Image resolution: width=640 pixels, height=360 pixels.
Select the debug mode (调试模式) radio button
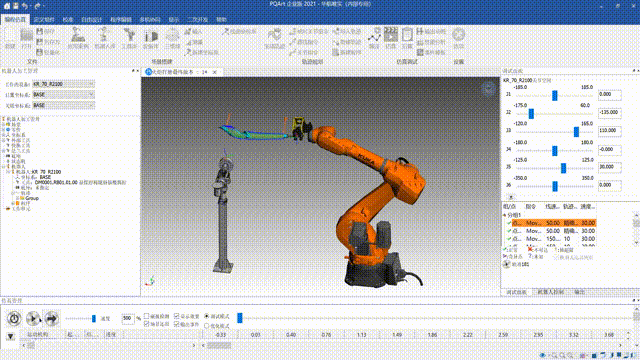click(207, 316)
